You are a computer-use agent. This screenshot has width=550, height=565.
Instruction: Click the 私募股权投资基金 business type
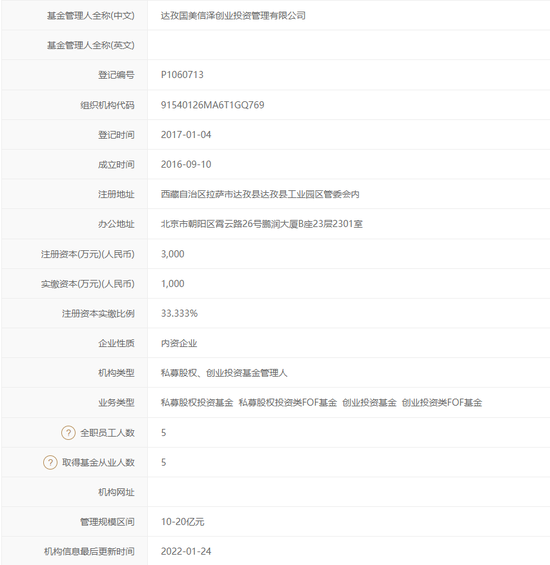(x=197, y=402)
